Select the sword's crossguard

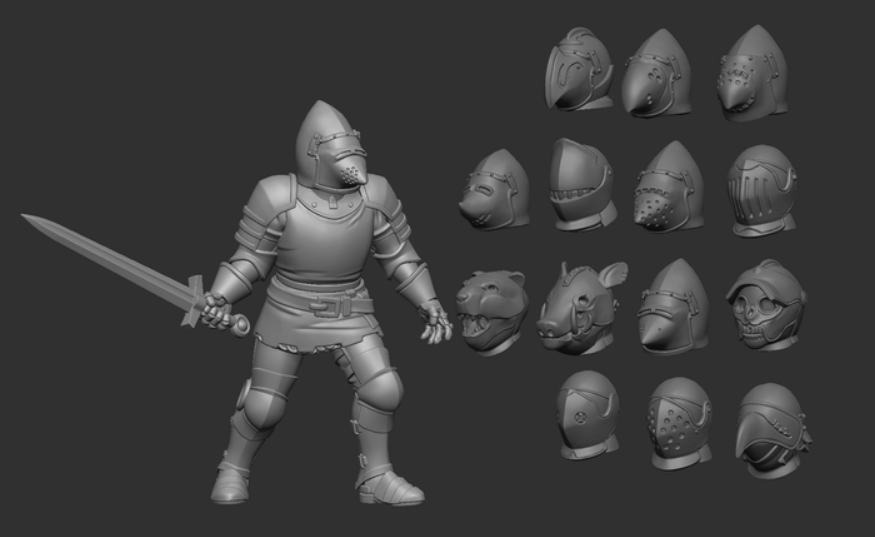190,300
